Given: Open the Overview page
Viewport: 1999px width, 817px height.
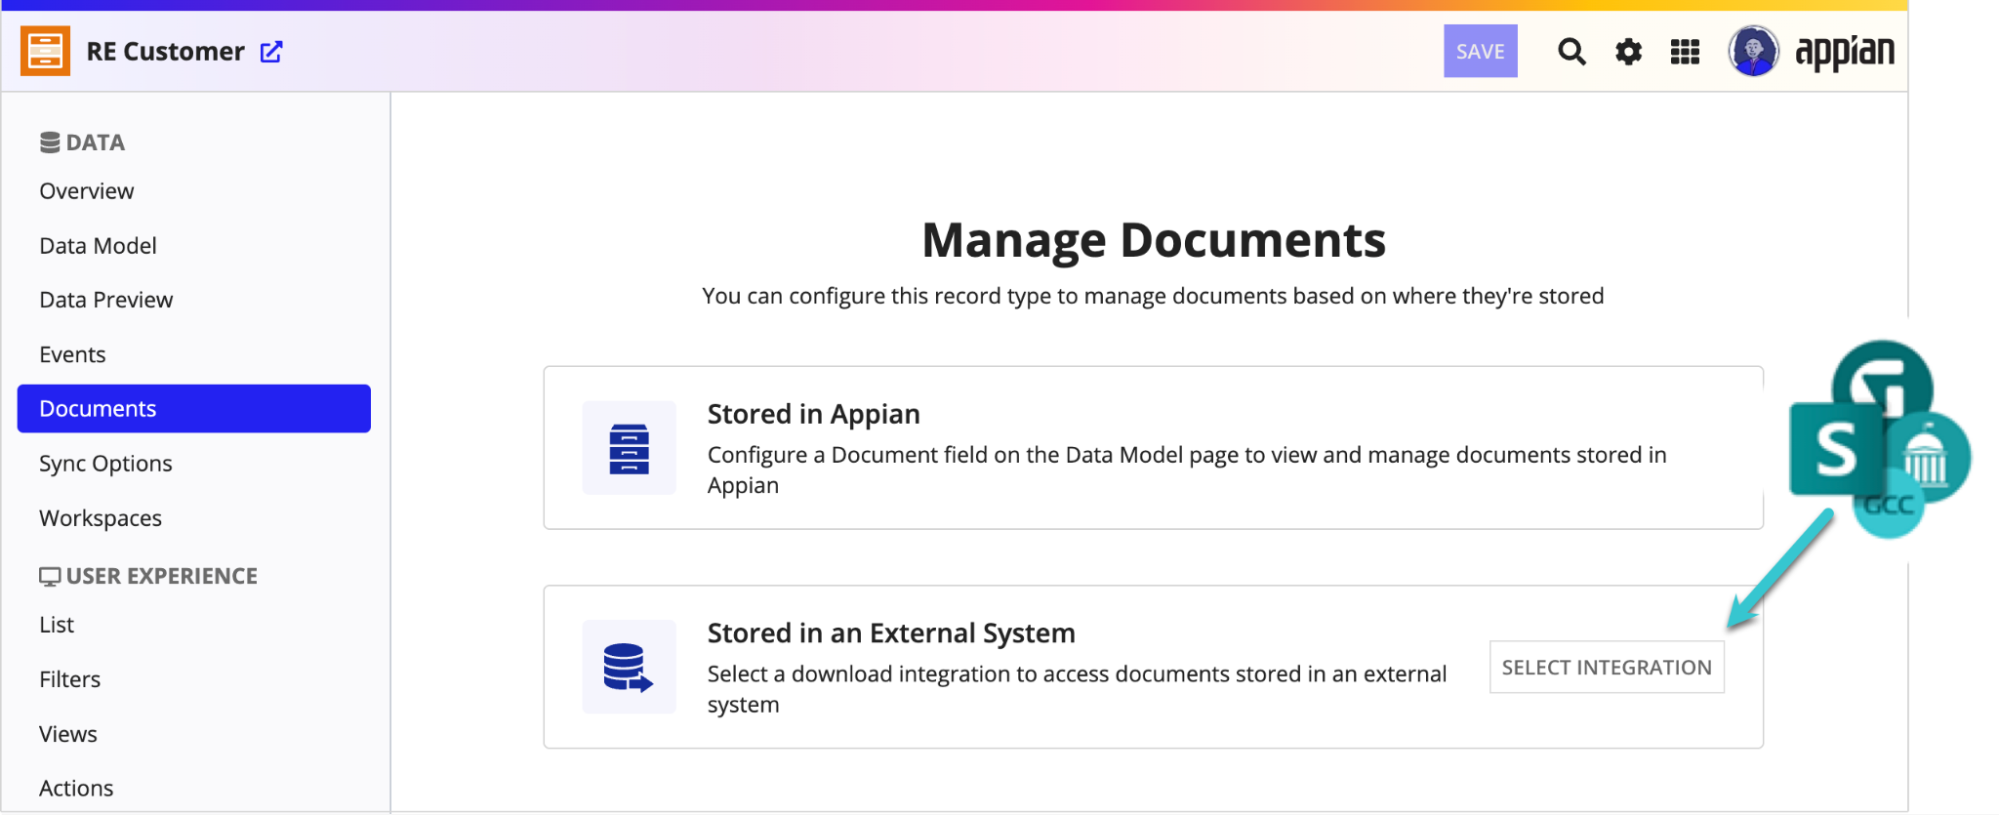Looking at the screenshot, I should pyautogui.click(x=86, y=191).
